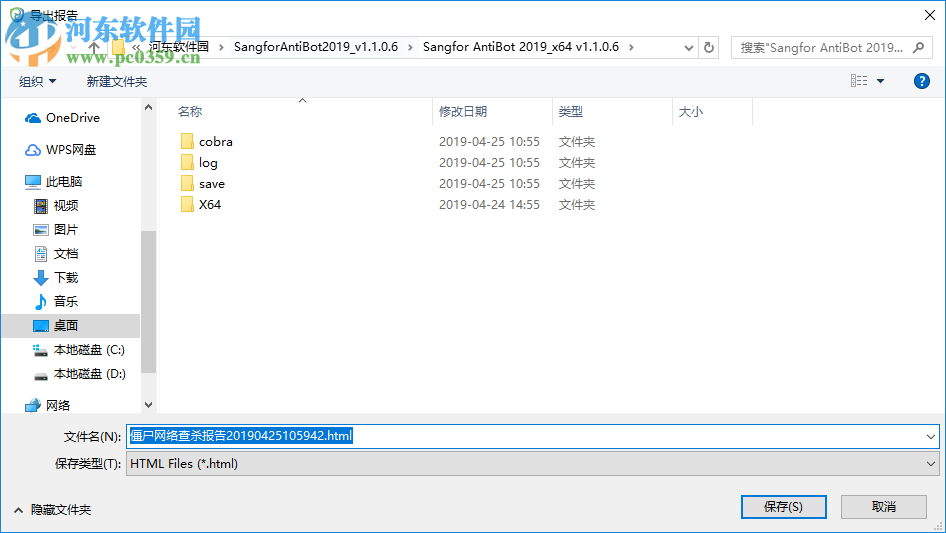Click the 本地磁盘 (D:) drive icon

pos(40,375)
